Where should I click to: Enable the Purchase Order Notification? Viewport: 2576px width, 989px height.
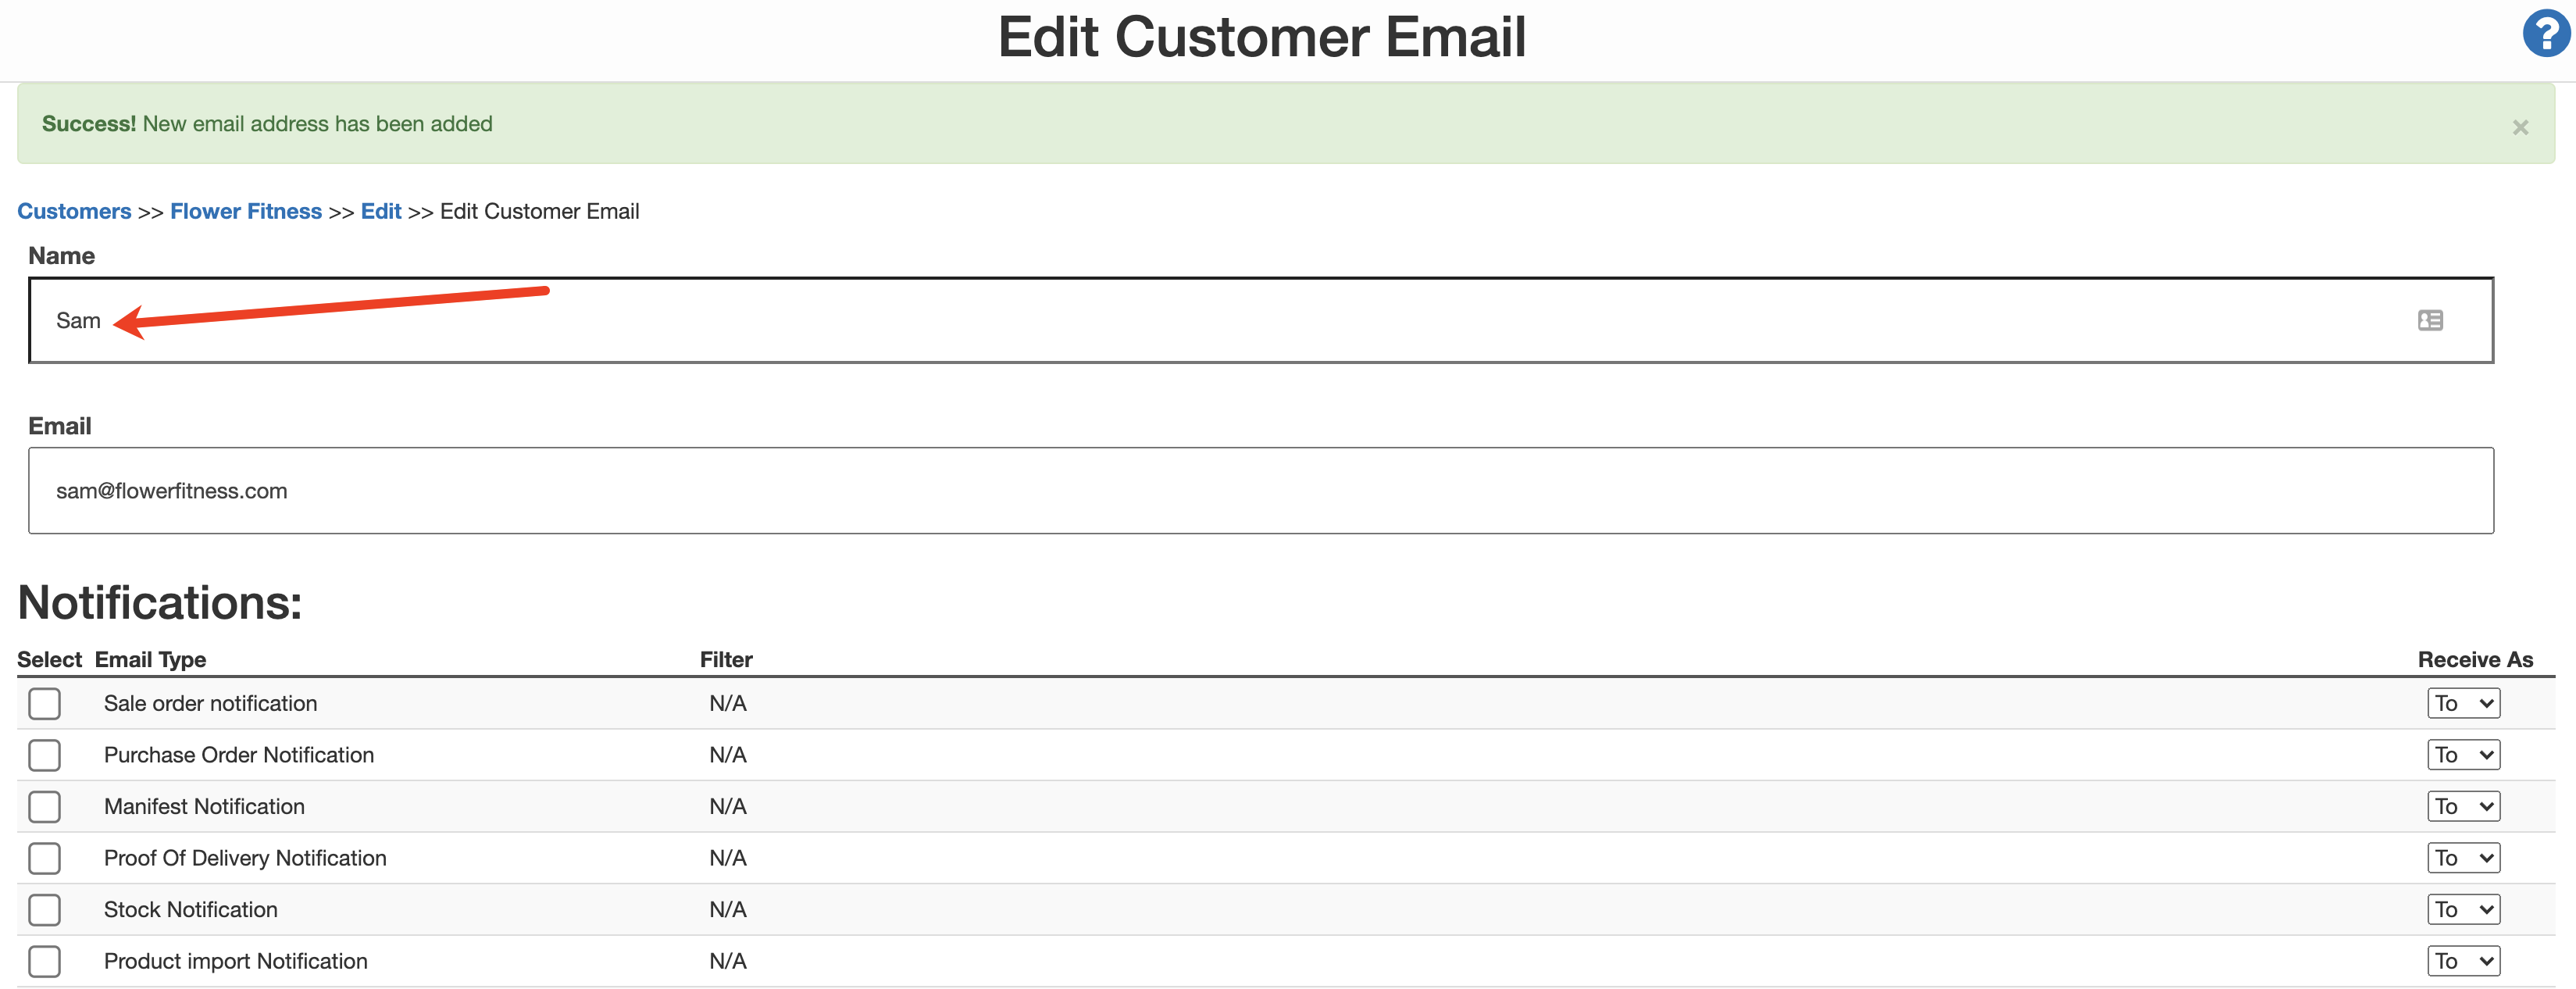tap(44, 755)
